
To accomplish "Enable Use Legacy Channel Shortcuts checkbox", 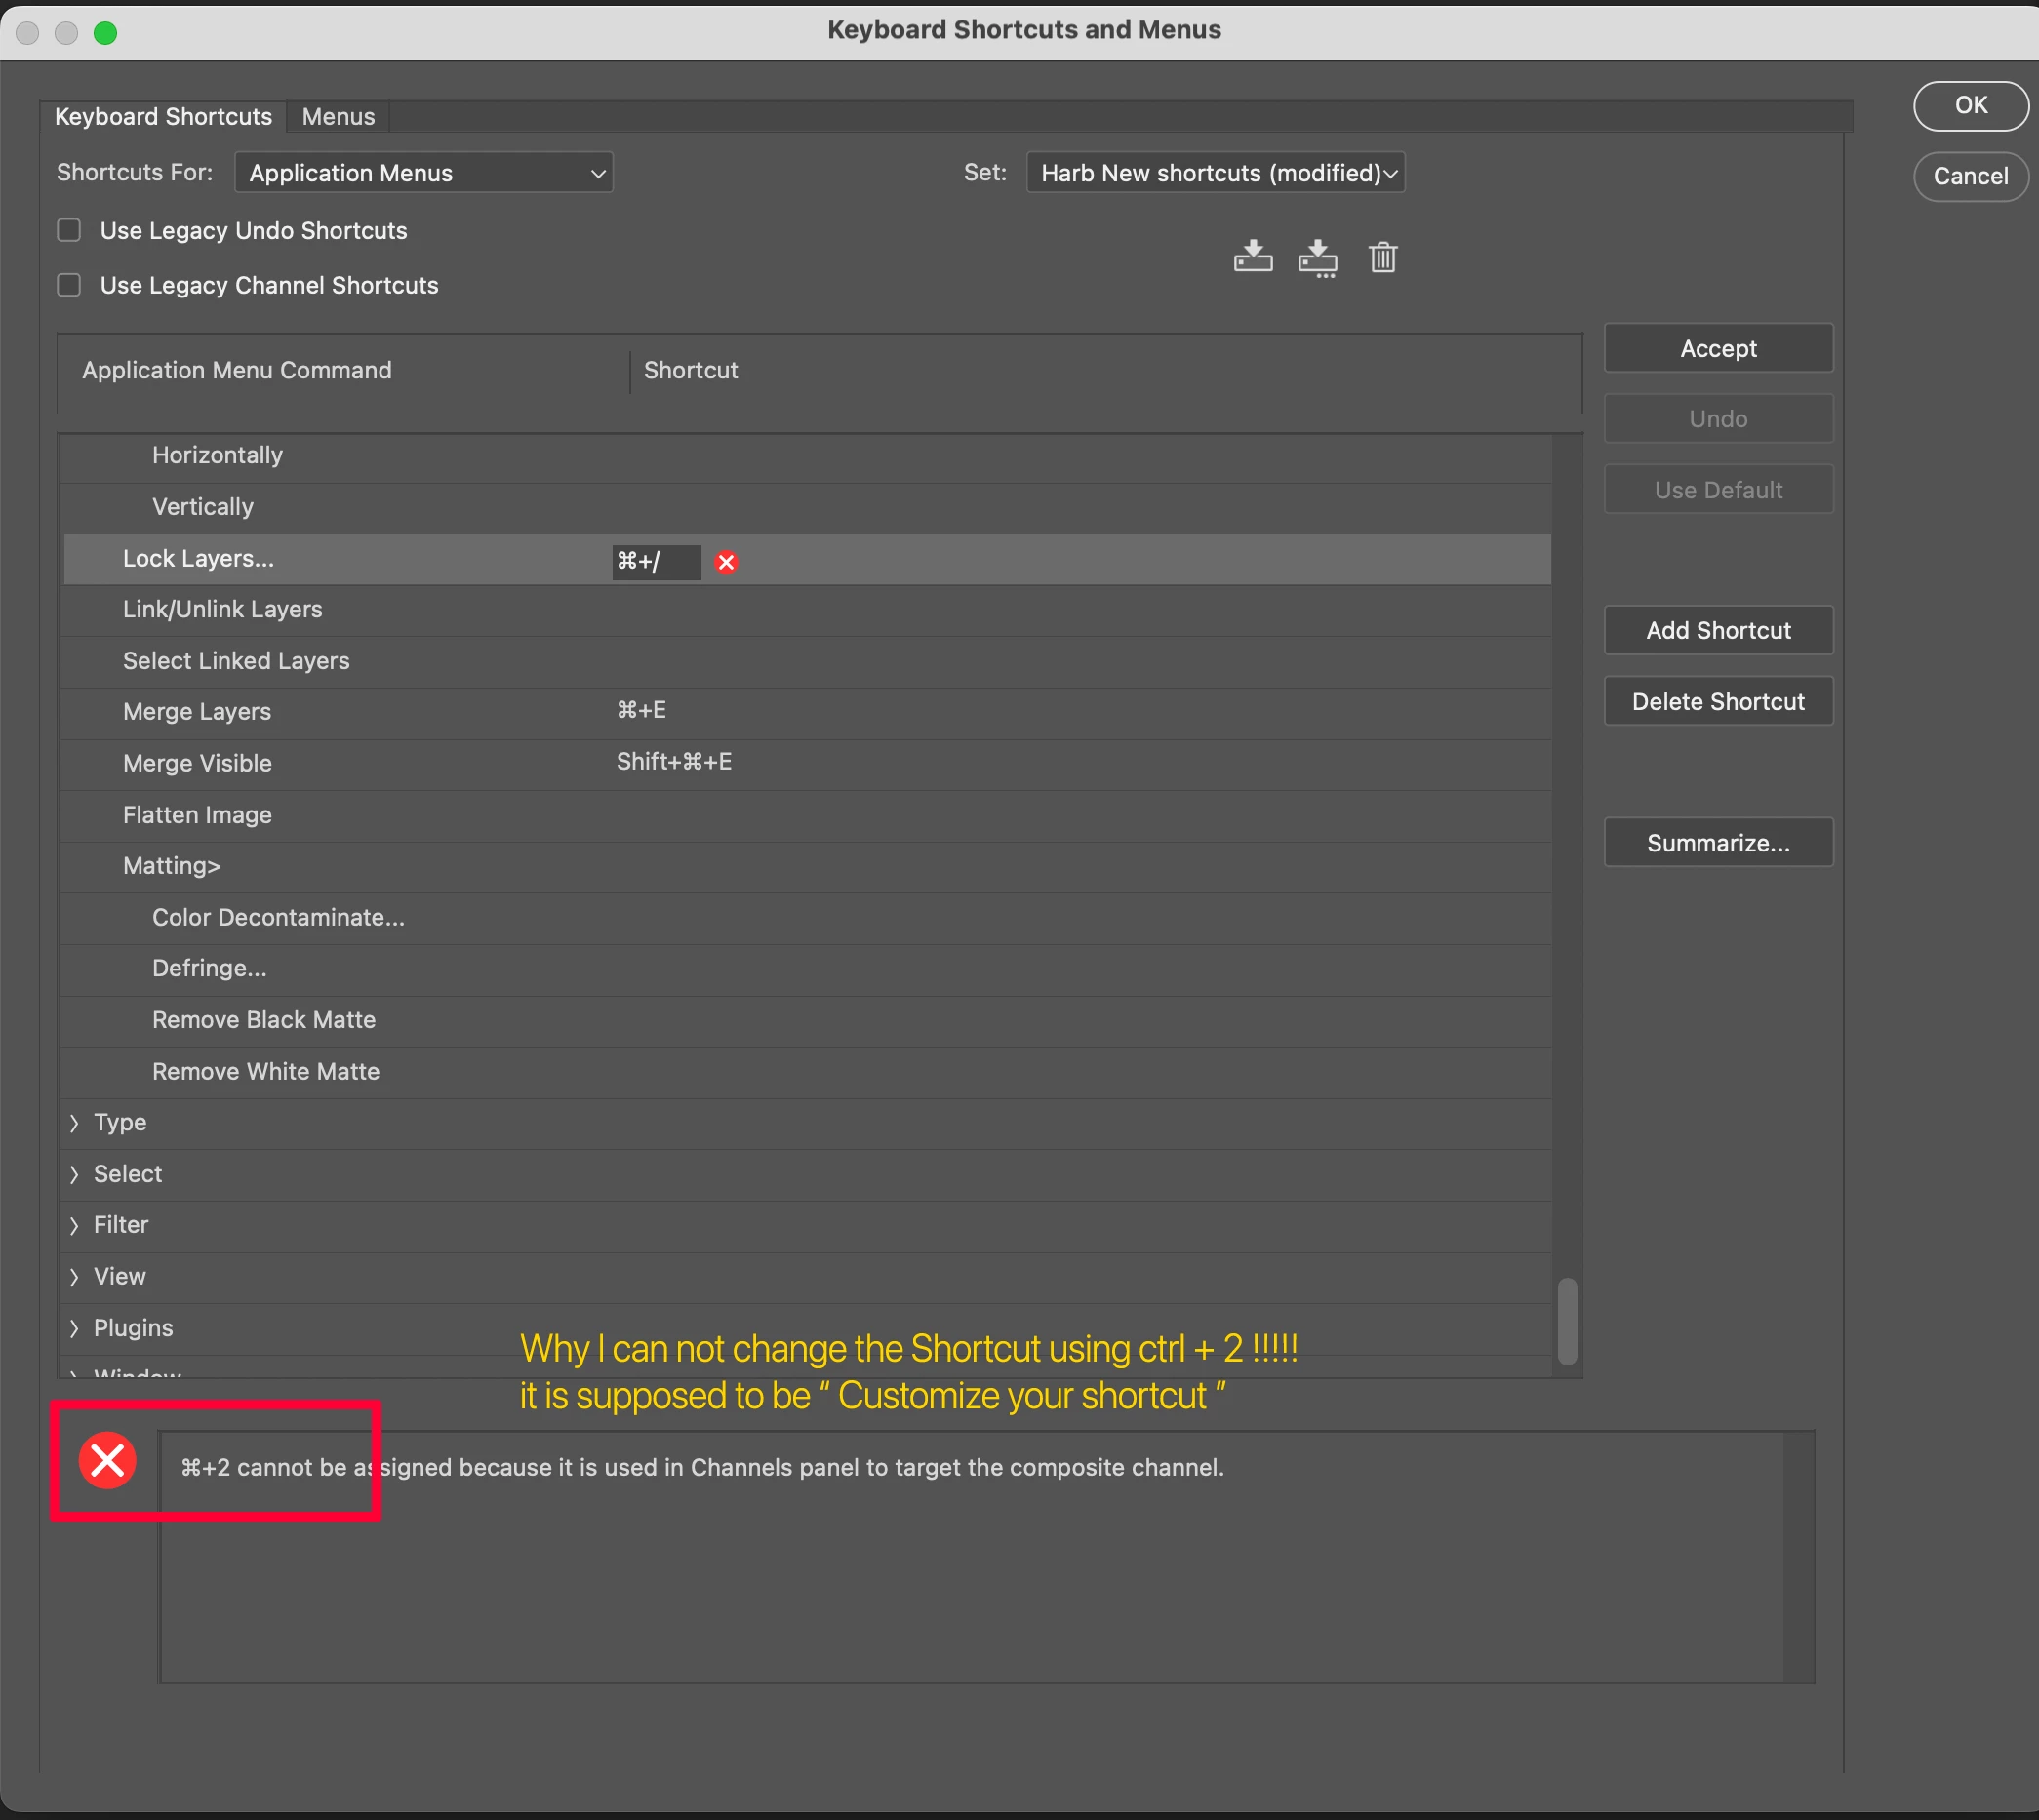I will pos(69,285).
